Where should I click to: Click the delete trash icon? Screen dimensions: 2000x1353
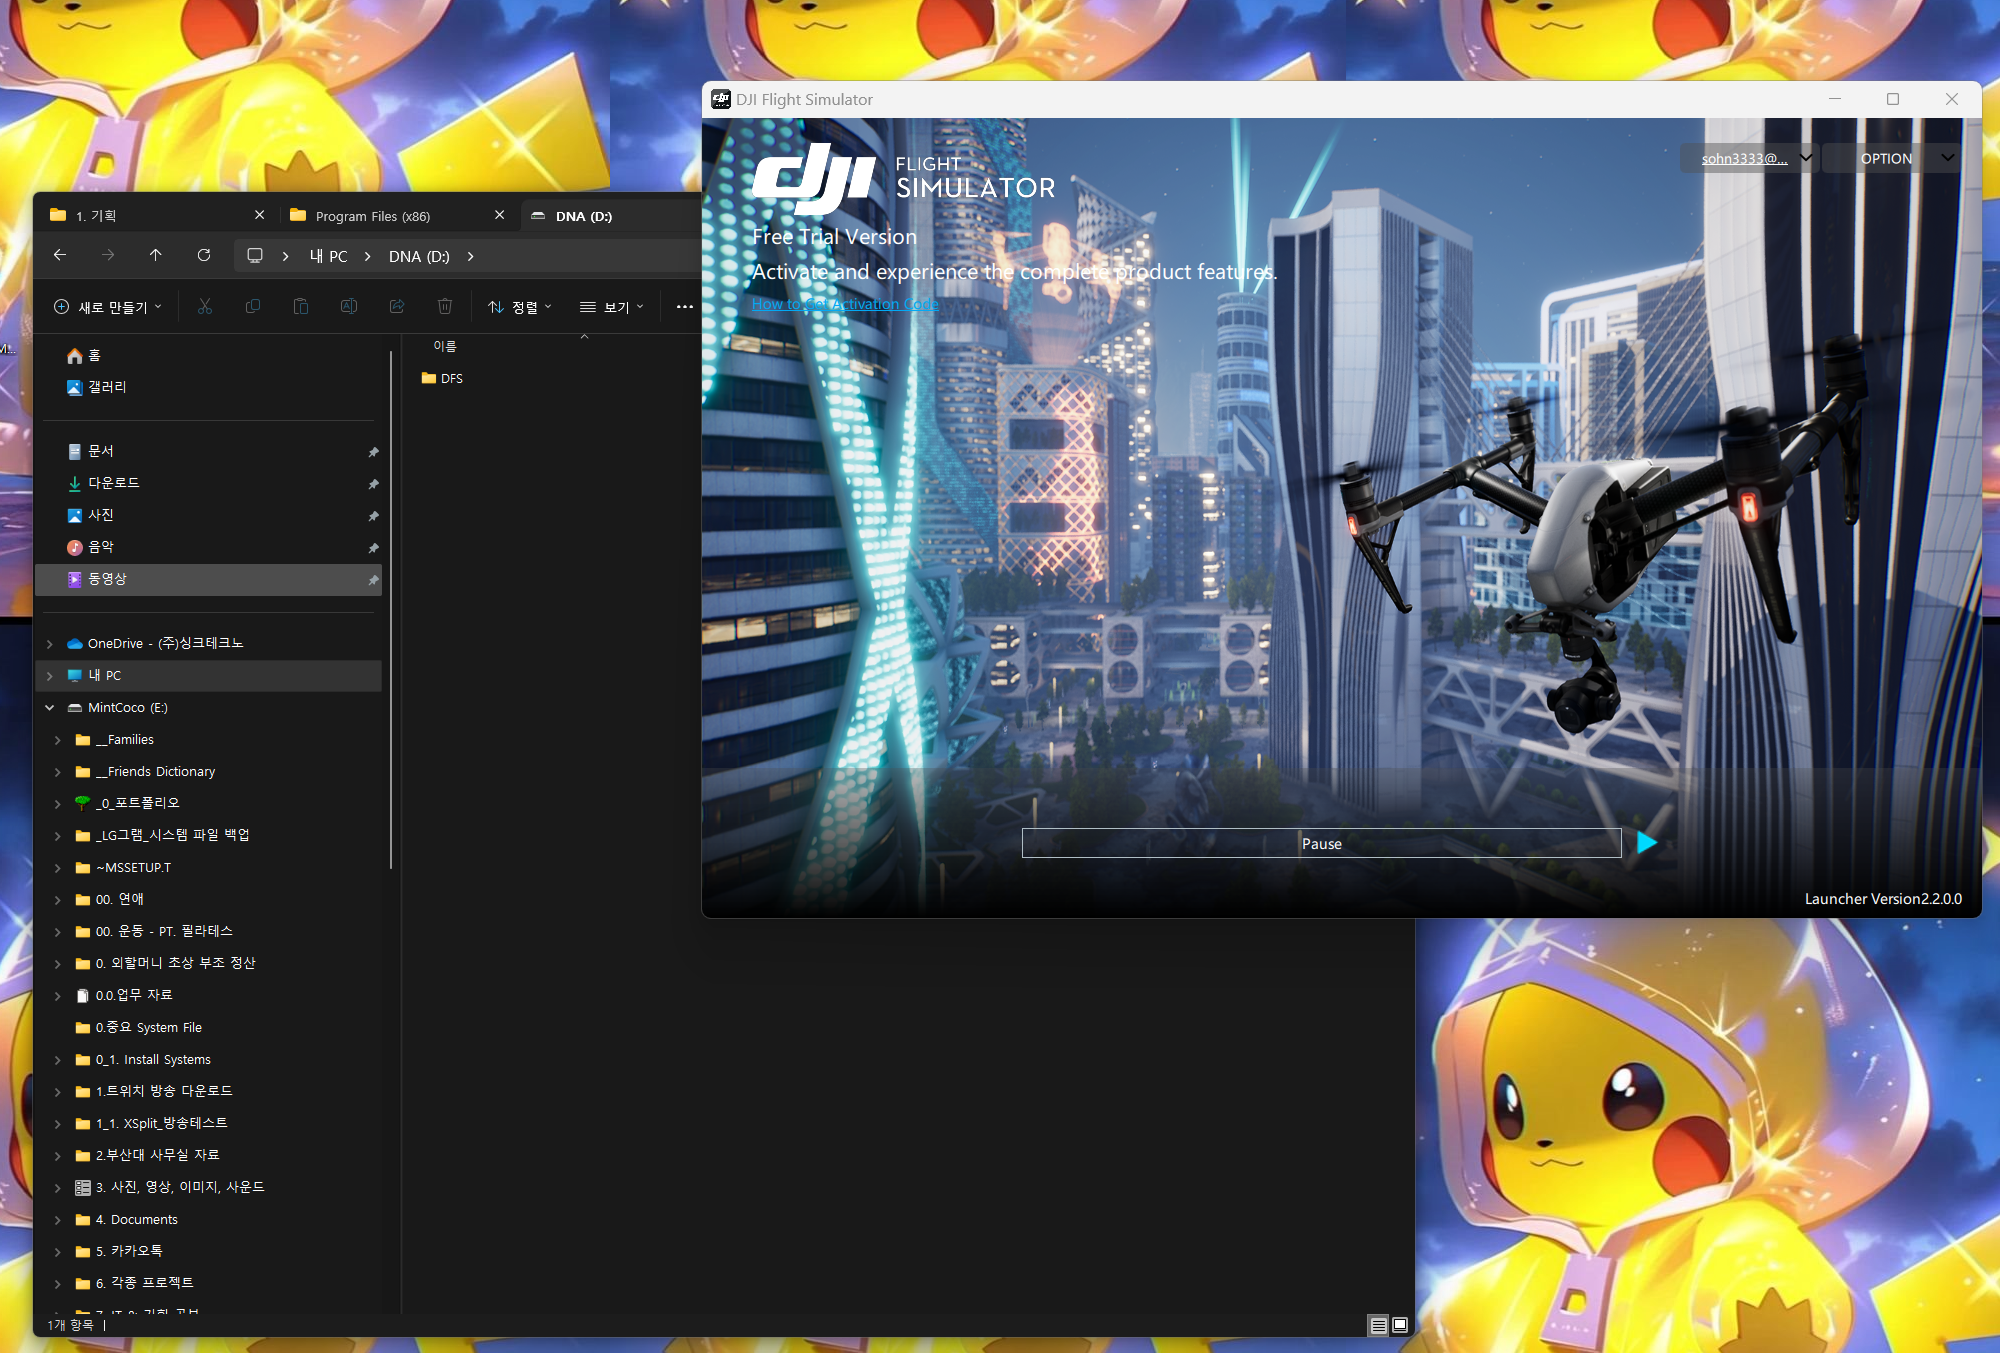[x=445, y=307]
